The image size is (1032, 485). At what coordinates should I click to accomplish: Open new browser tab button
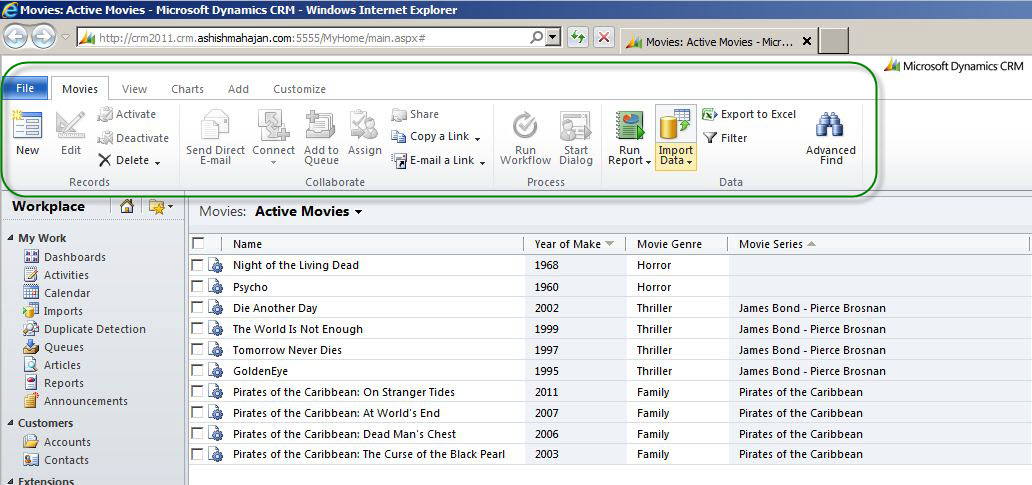click(x=835, y=41)
